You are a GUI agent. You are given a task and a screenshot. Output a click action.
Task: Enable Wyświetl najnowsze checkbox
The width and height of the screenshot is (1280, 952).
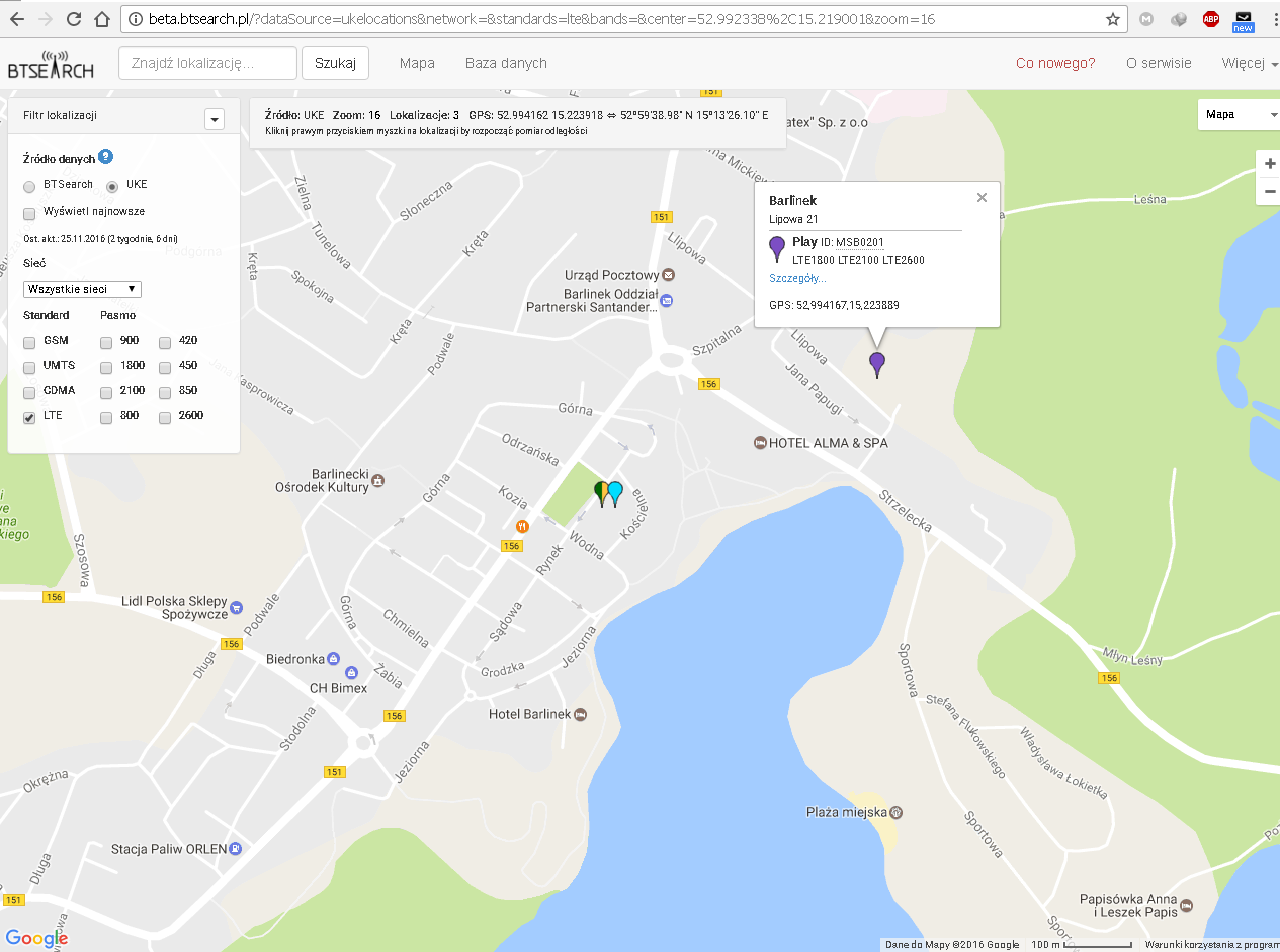pos(29,213)
